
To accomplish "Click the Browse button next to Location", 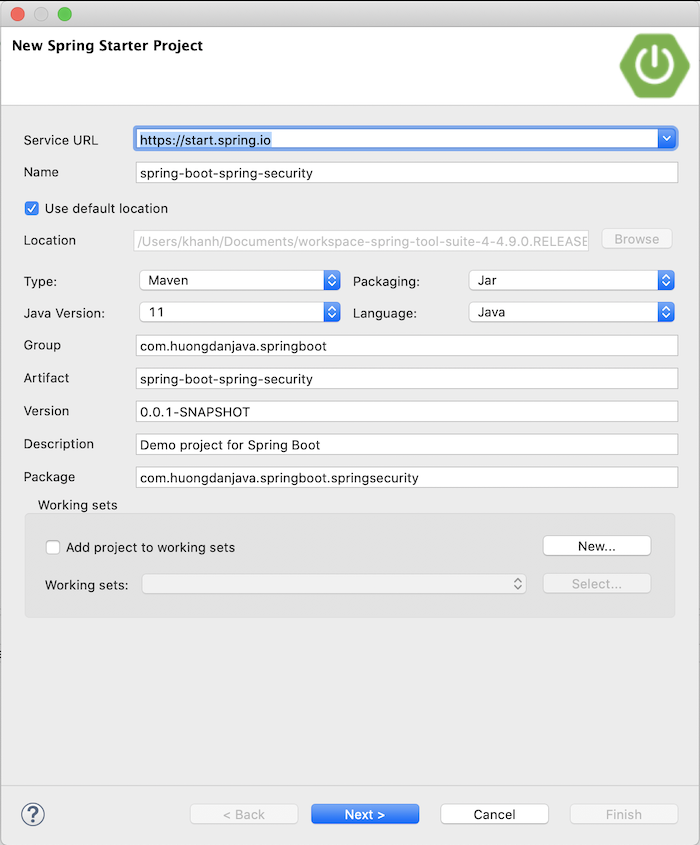I will tap(636, 239).
